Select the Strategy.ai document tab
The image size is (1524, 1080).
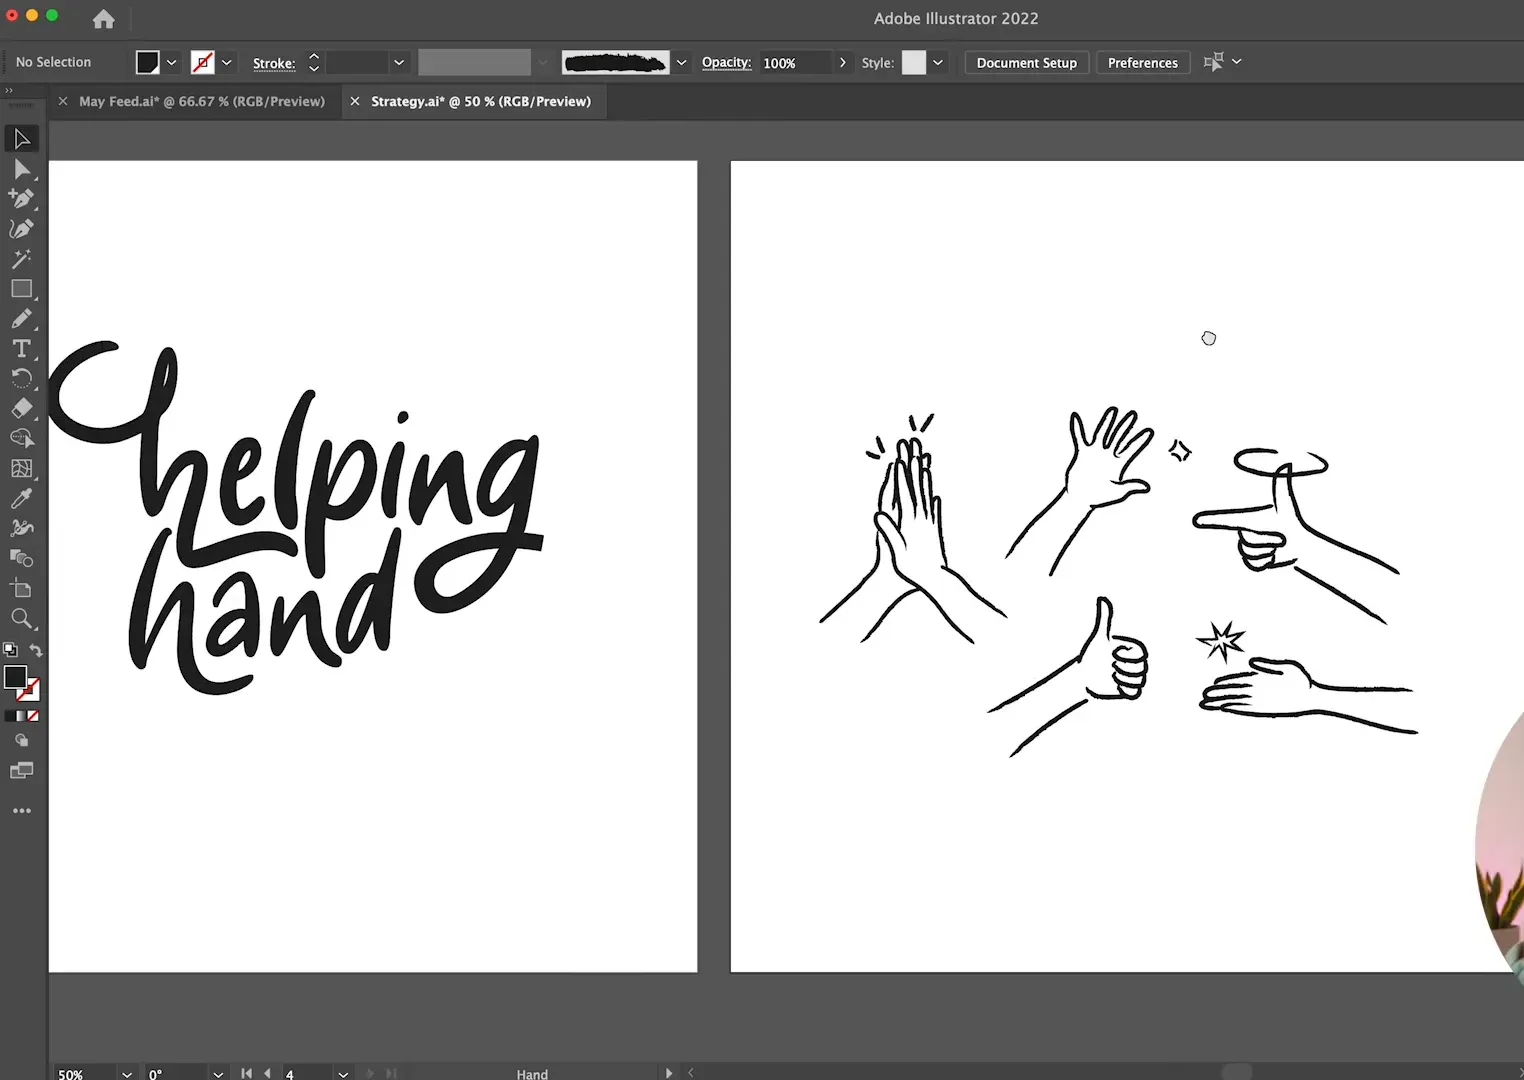coord(478,100)
